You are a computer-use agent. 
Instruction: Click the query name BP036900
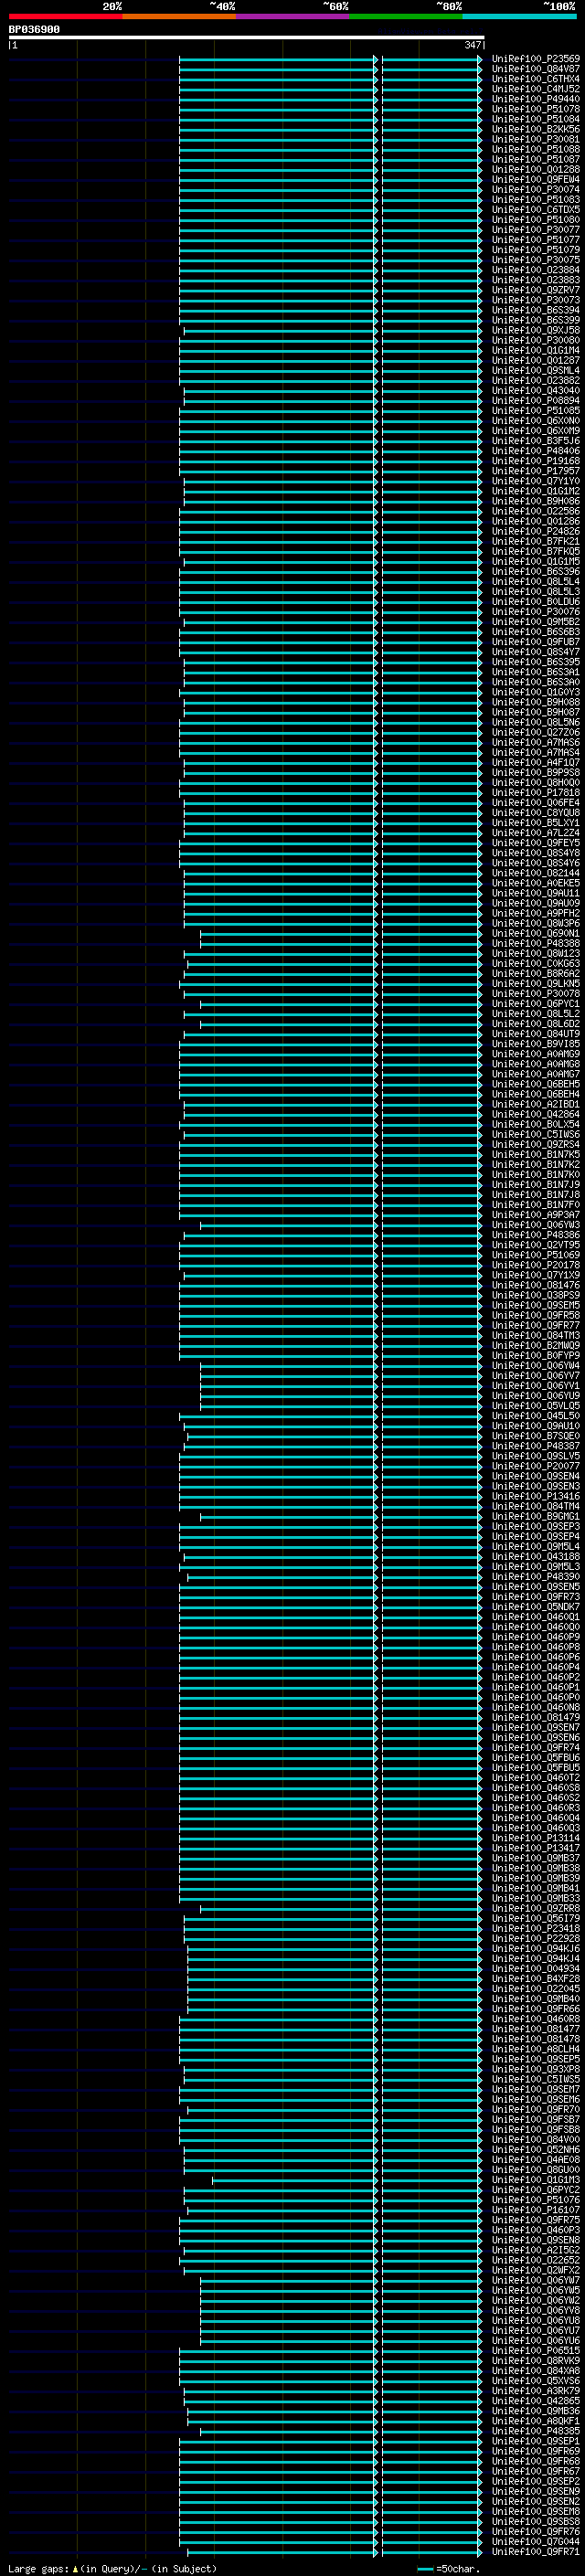(x=34, y=30)
